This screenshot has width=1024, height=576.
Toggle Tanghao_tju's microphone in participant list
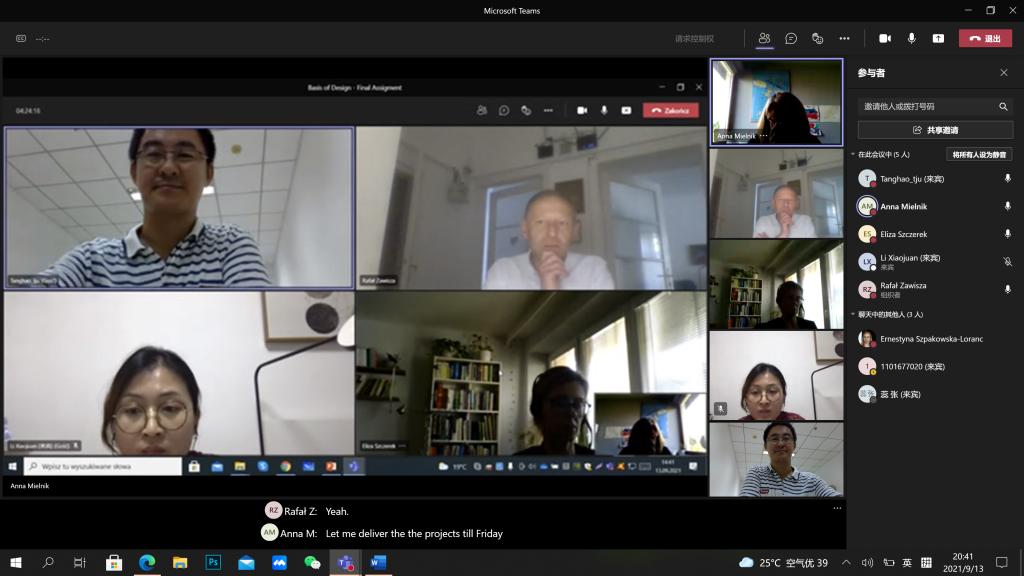[1007, 179]
